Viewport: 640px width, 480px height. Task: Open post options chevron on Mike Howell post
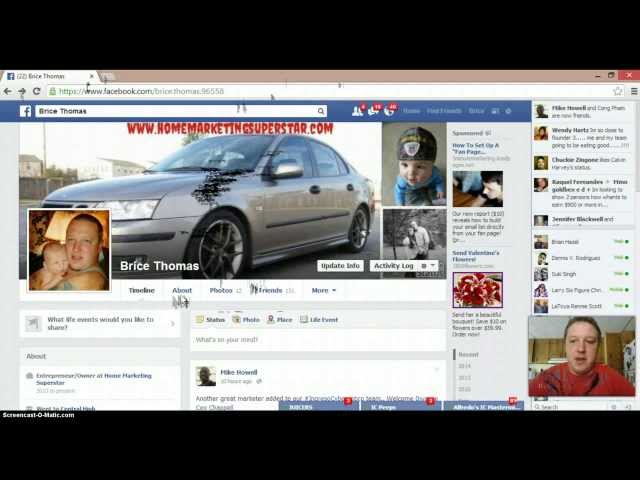(x=437, y=370)
